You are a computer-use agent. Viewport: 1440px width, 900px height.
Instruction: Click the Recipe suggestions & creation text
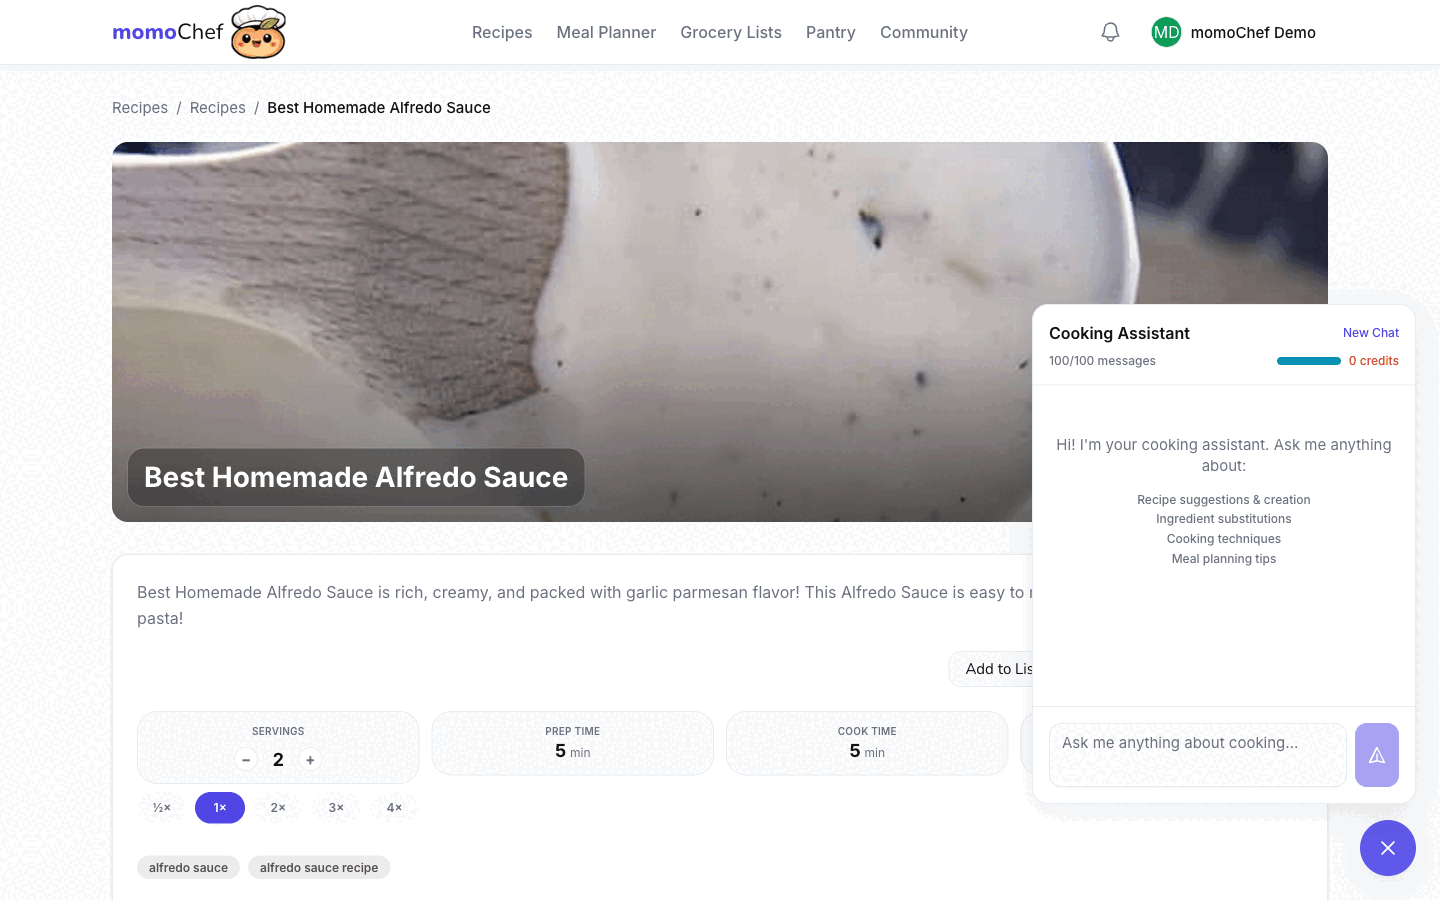coord(1224,500)
